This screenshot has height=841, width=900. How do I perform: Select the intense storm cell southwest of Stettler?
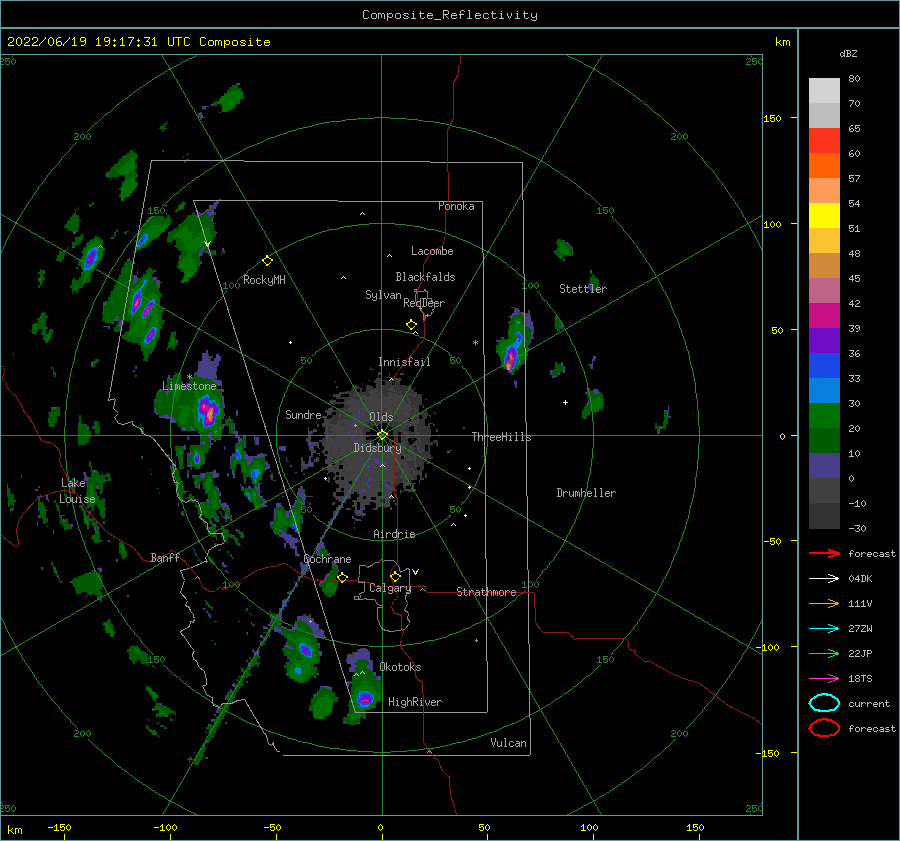pos(511,356)
